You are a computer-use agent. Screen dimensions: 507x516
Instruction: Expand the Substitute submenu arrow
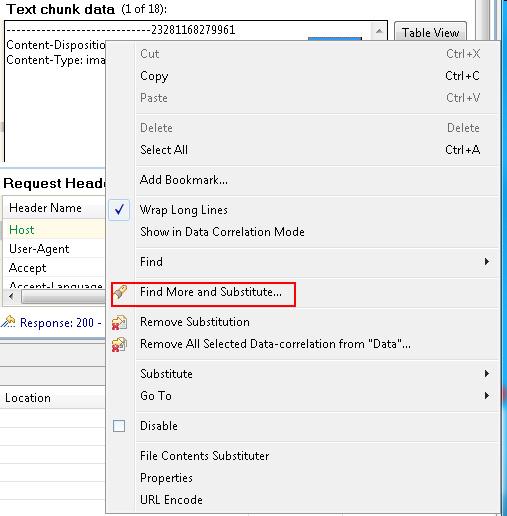coord(487,374)
